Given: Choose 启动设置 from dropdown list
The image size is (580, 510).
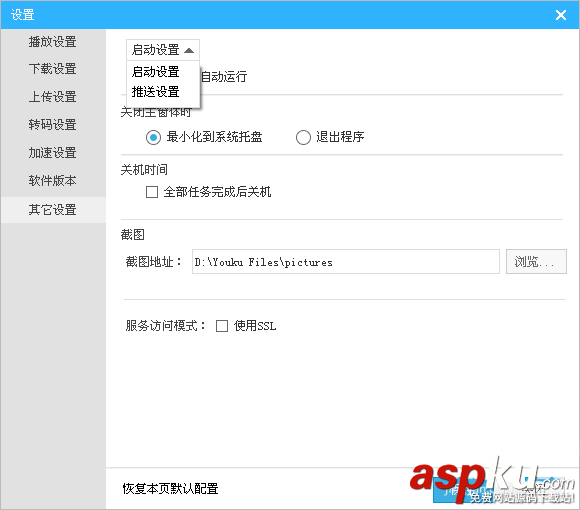Looking at the screenshot, I should click(163, 72).
